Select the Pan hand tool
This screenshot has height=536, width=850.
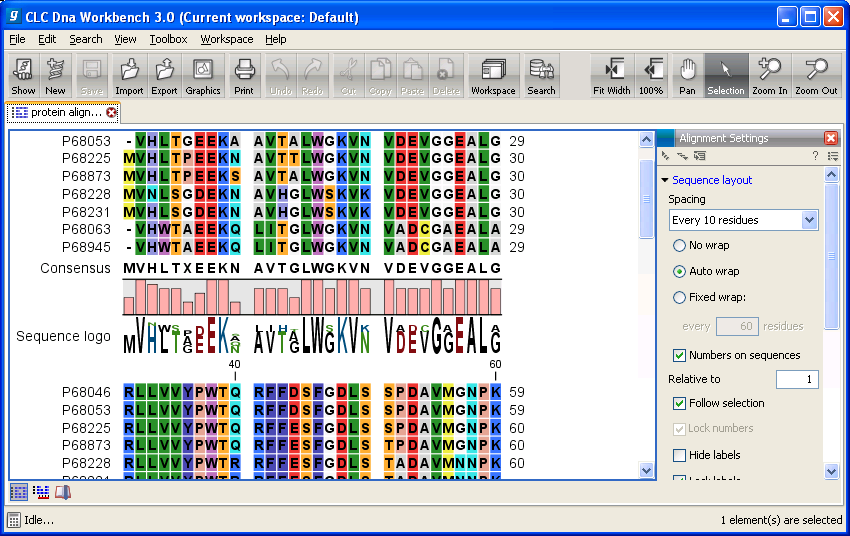[687, 76]
